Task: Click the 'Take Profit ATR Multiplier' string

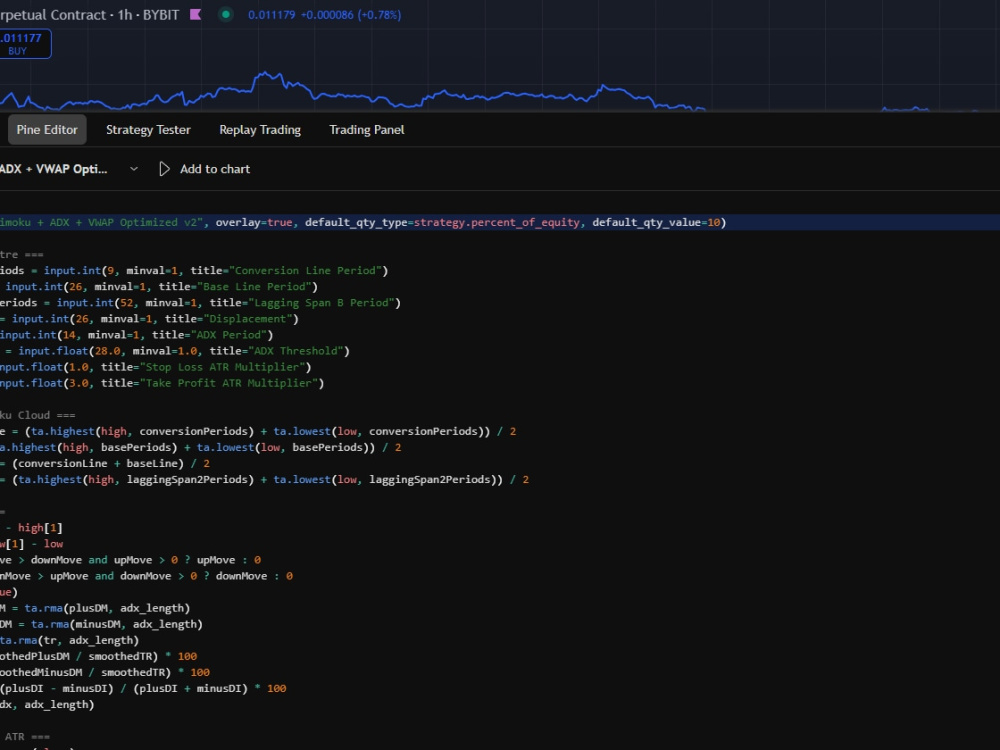Action: tap(228, 383)
